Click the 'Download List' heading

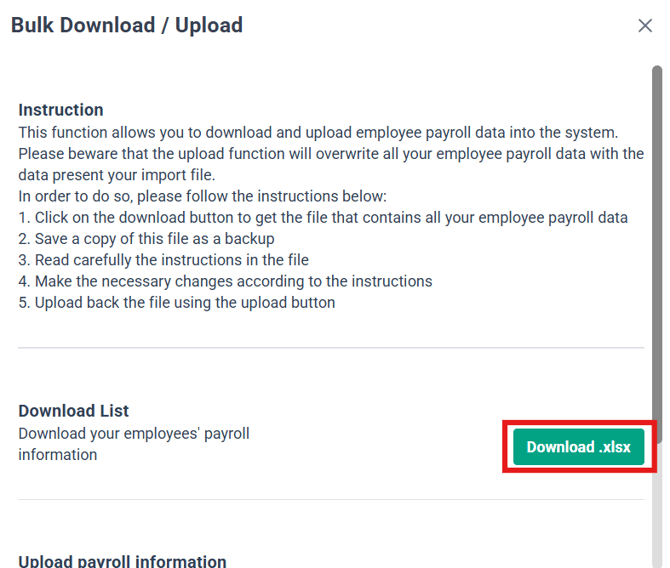pyautogui.click(x=74, y=411)
